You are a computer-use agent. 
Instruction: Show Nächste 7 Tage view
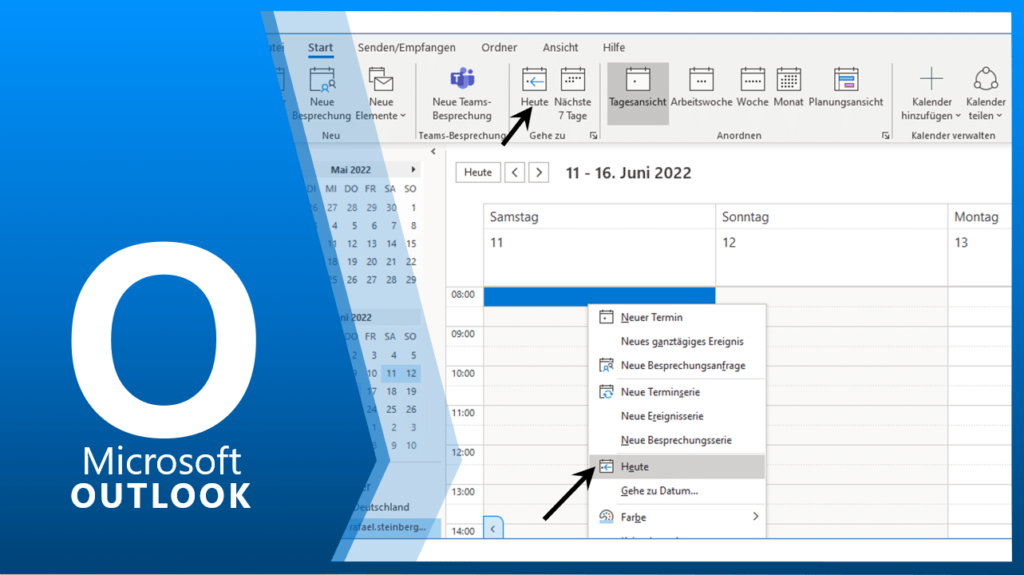pos(573,95)
